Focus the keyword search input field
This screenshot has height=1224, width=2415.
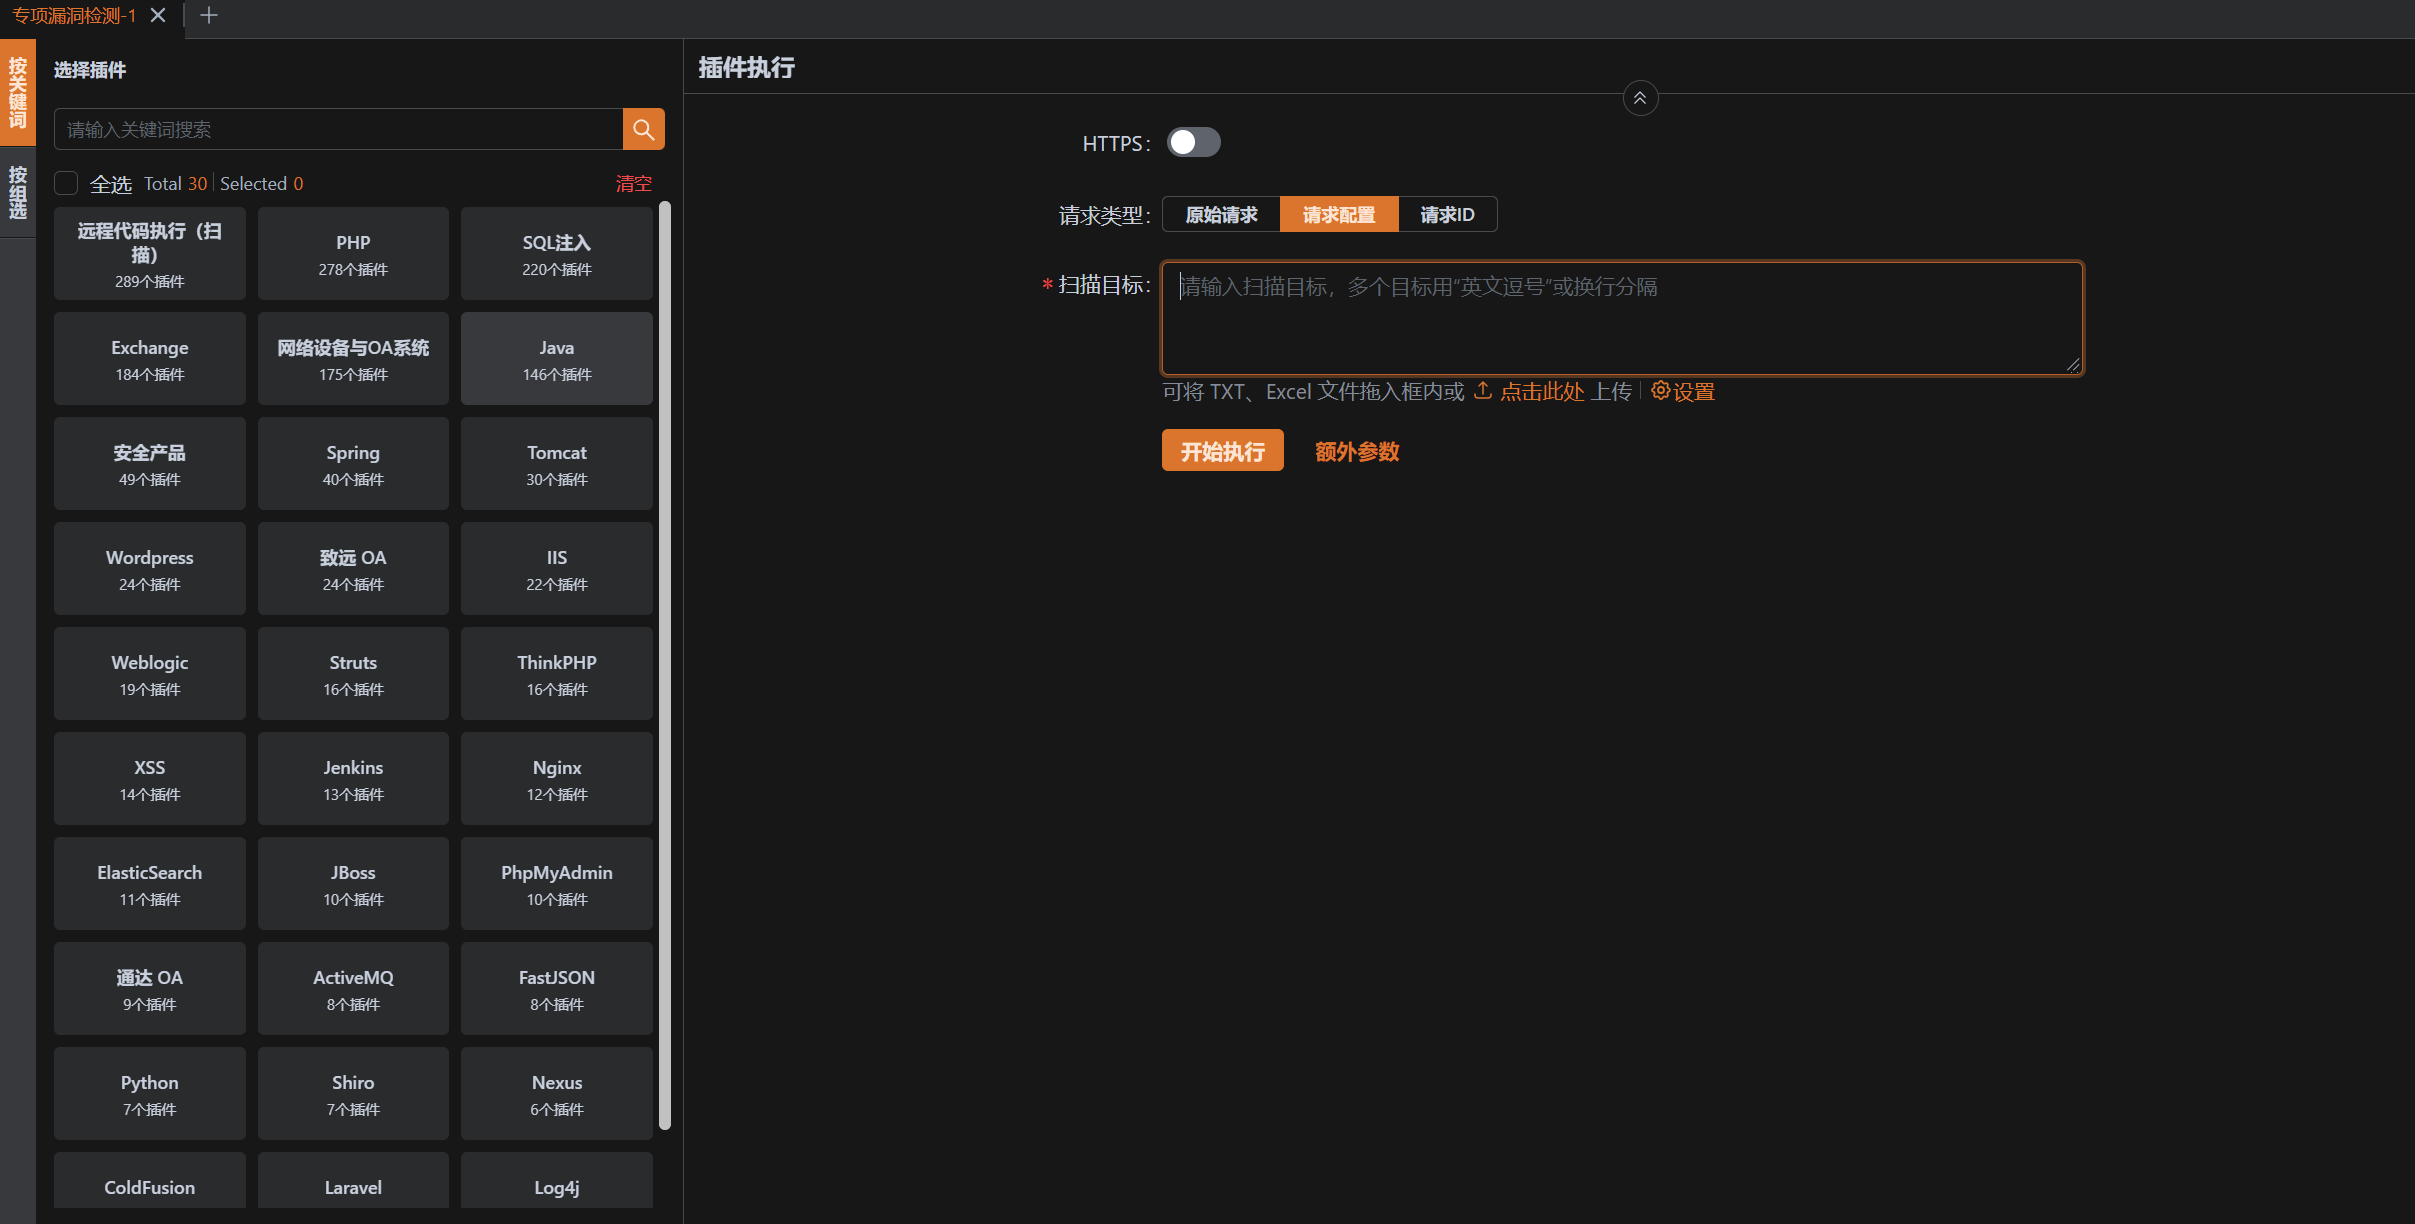(x=338, y=129)
